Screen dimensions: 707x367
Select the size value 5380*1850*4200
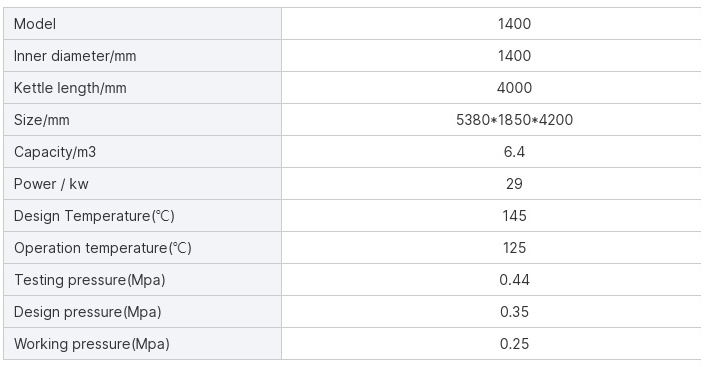(x=514, y=120)
